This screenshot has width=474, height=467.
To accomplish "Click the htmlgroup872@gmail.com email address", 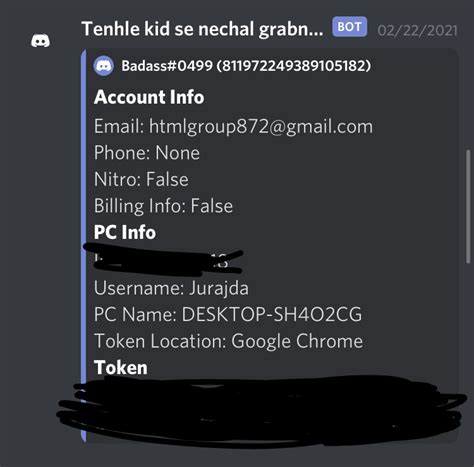I will tap(261, 127).
